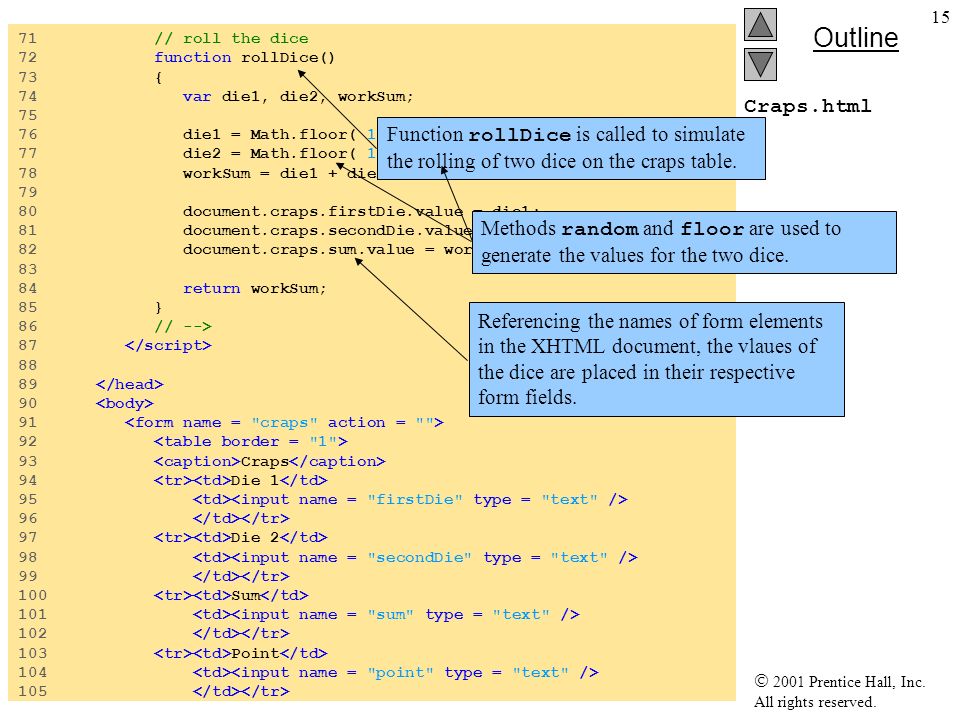Click line number 71
Viewport: 960px width, 720px height.
coord(28,39)
